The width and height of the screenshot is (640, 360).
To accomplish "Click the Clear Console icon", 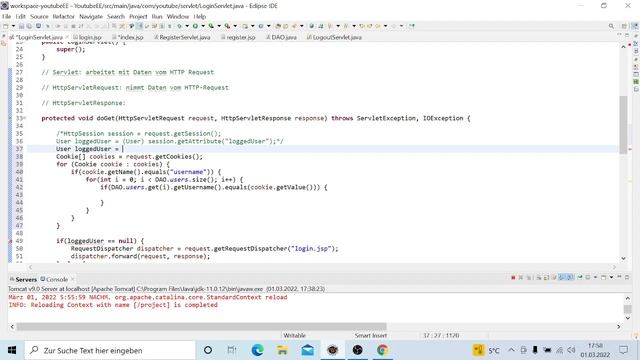I will (539, 278).
